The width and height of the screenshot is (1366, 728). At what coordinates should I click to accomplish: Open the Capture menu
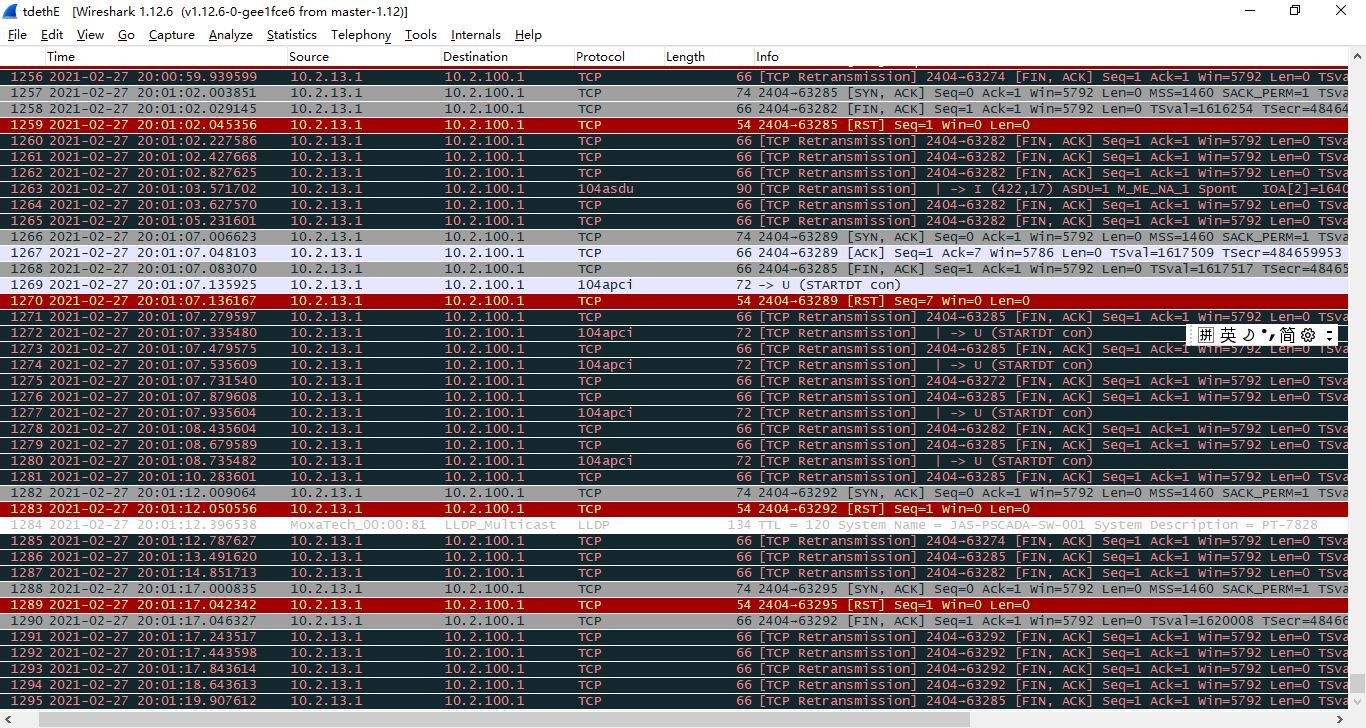171,34
